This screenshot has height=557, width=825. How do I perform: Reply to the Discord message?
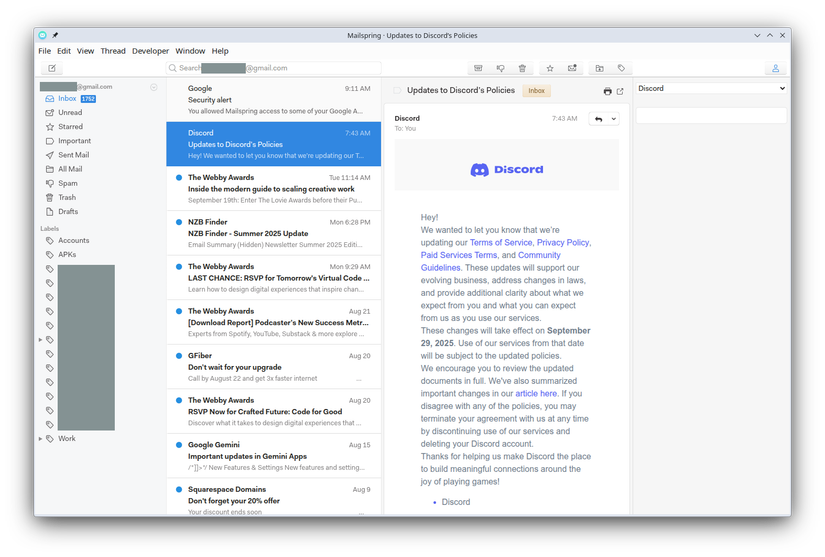pyautogui.click(x=599, y=119)
